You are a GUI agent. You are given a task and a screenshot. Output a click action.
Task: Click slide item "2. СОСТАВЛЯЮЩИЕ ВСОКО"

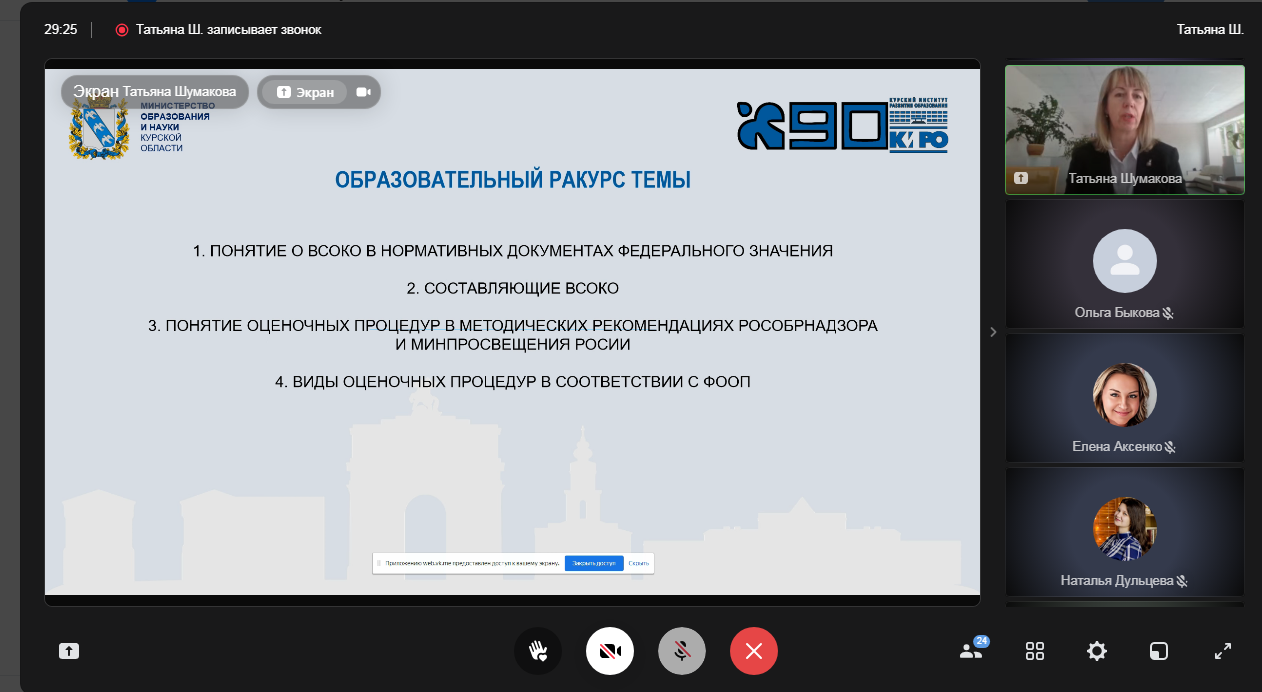[513, 288]
